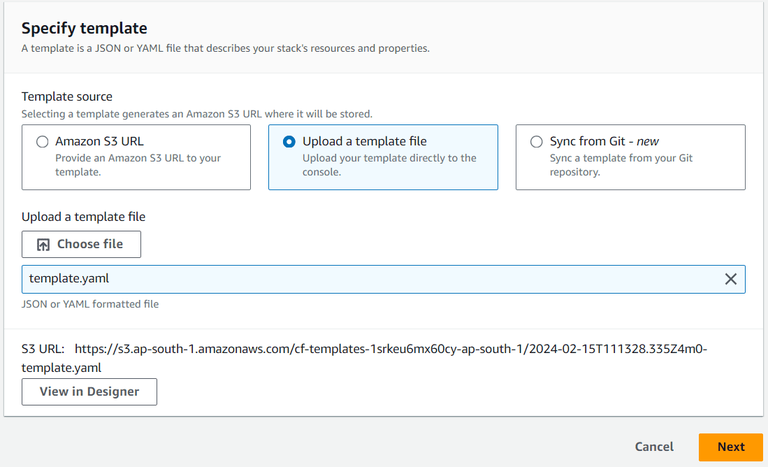Screen dimensions: 768x467
Task: Choose the Sync from Git radio option
Action: [x=537, y=142]
